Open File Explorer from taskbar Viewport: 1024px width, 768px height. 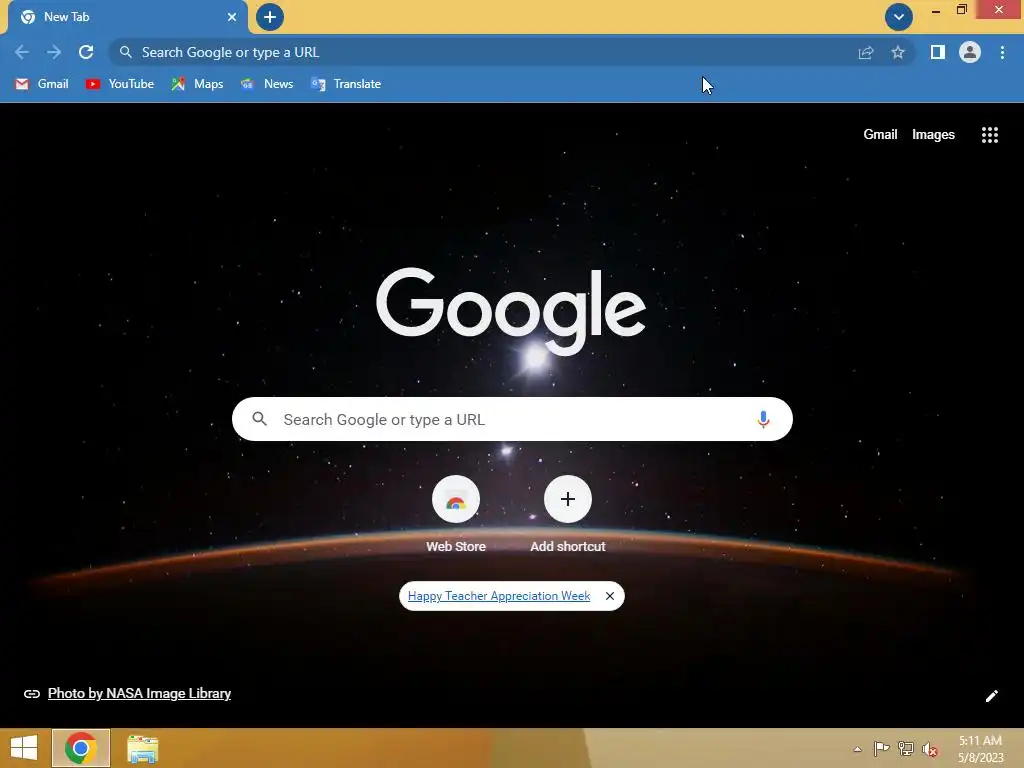(142, 748)
